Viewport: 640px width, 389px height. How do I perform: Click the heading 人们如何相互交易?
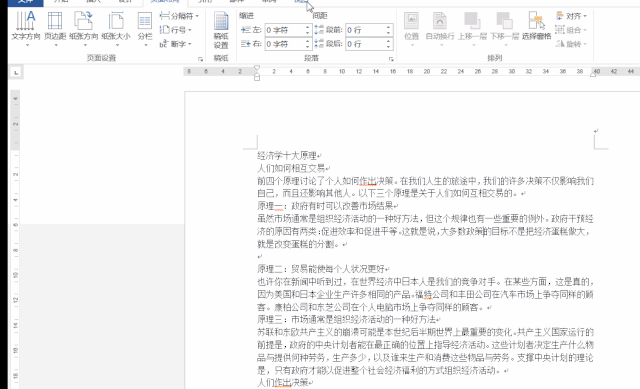tap(291, 168)
